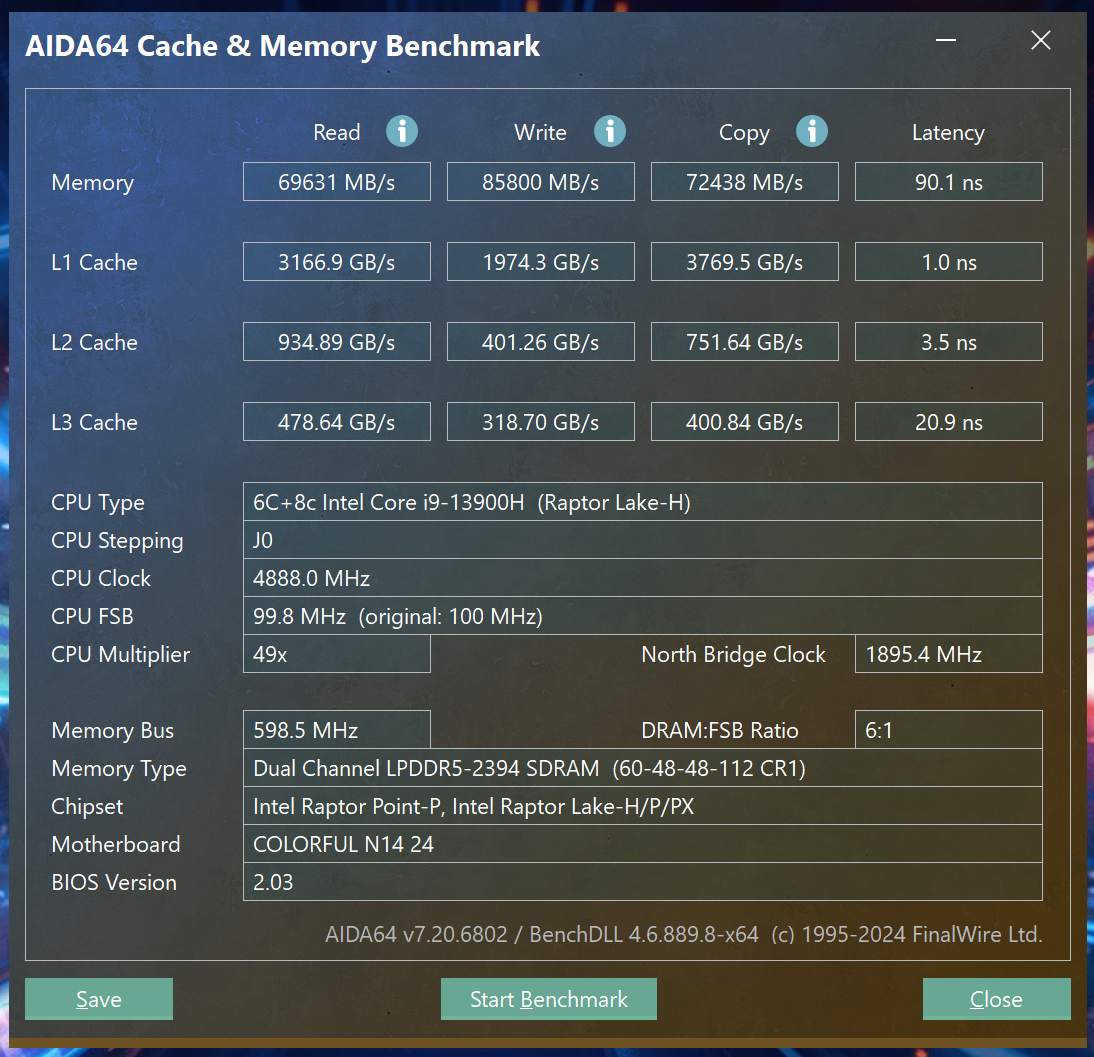Click the DRAM:FSB Ratio value 6:1
This screenshot has width=1094, height=1057.
click(949, 730)
